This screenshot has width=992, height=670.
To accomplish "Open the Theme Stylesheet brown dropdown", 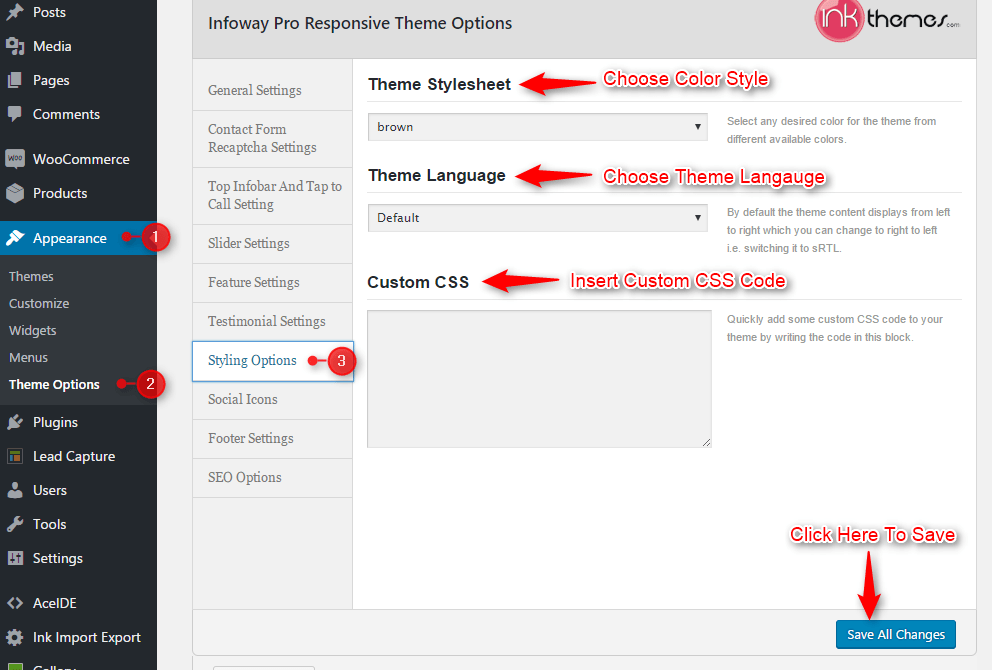I will (537, 127).
